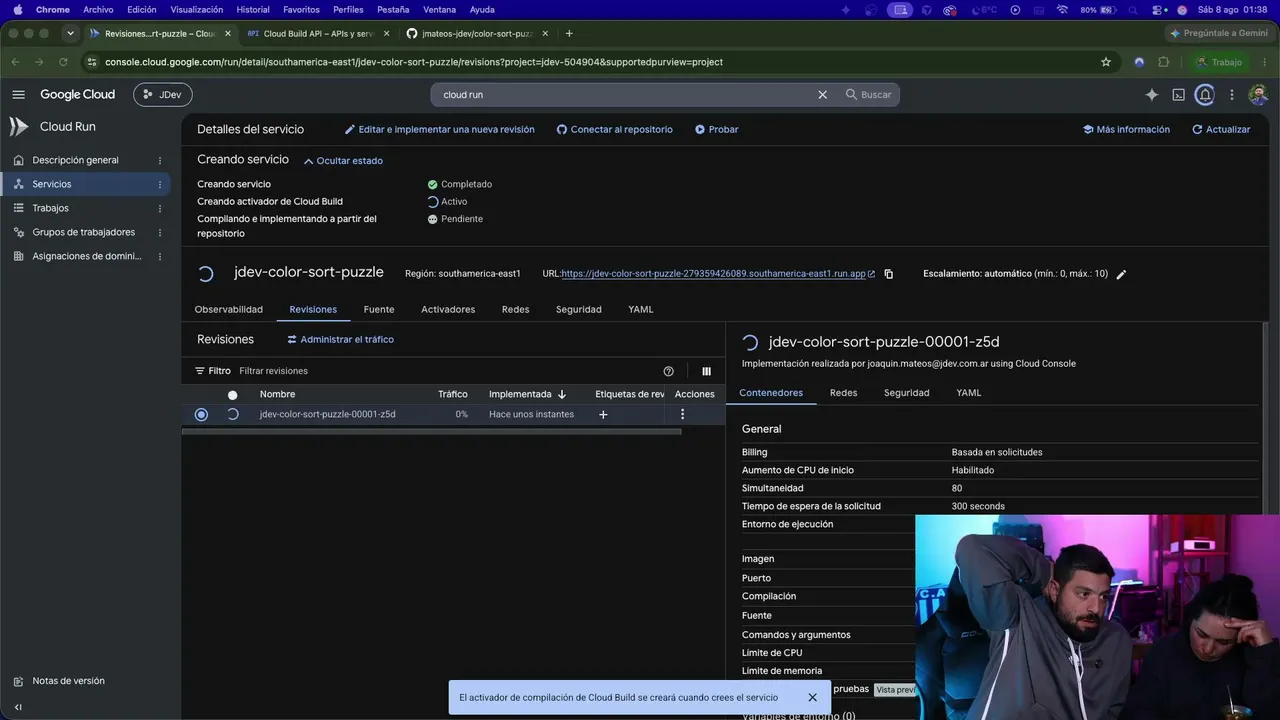The image size is (1280, 720).
Task: Open the console settings three-dot menu
Action: tap(1232, 95)
